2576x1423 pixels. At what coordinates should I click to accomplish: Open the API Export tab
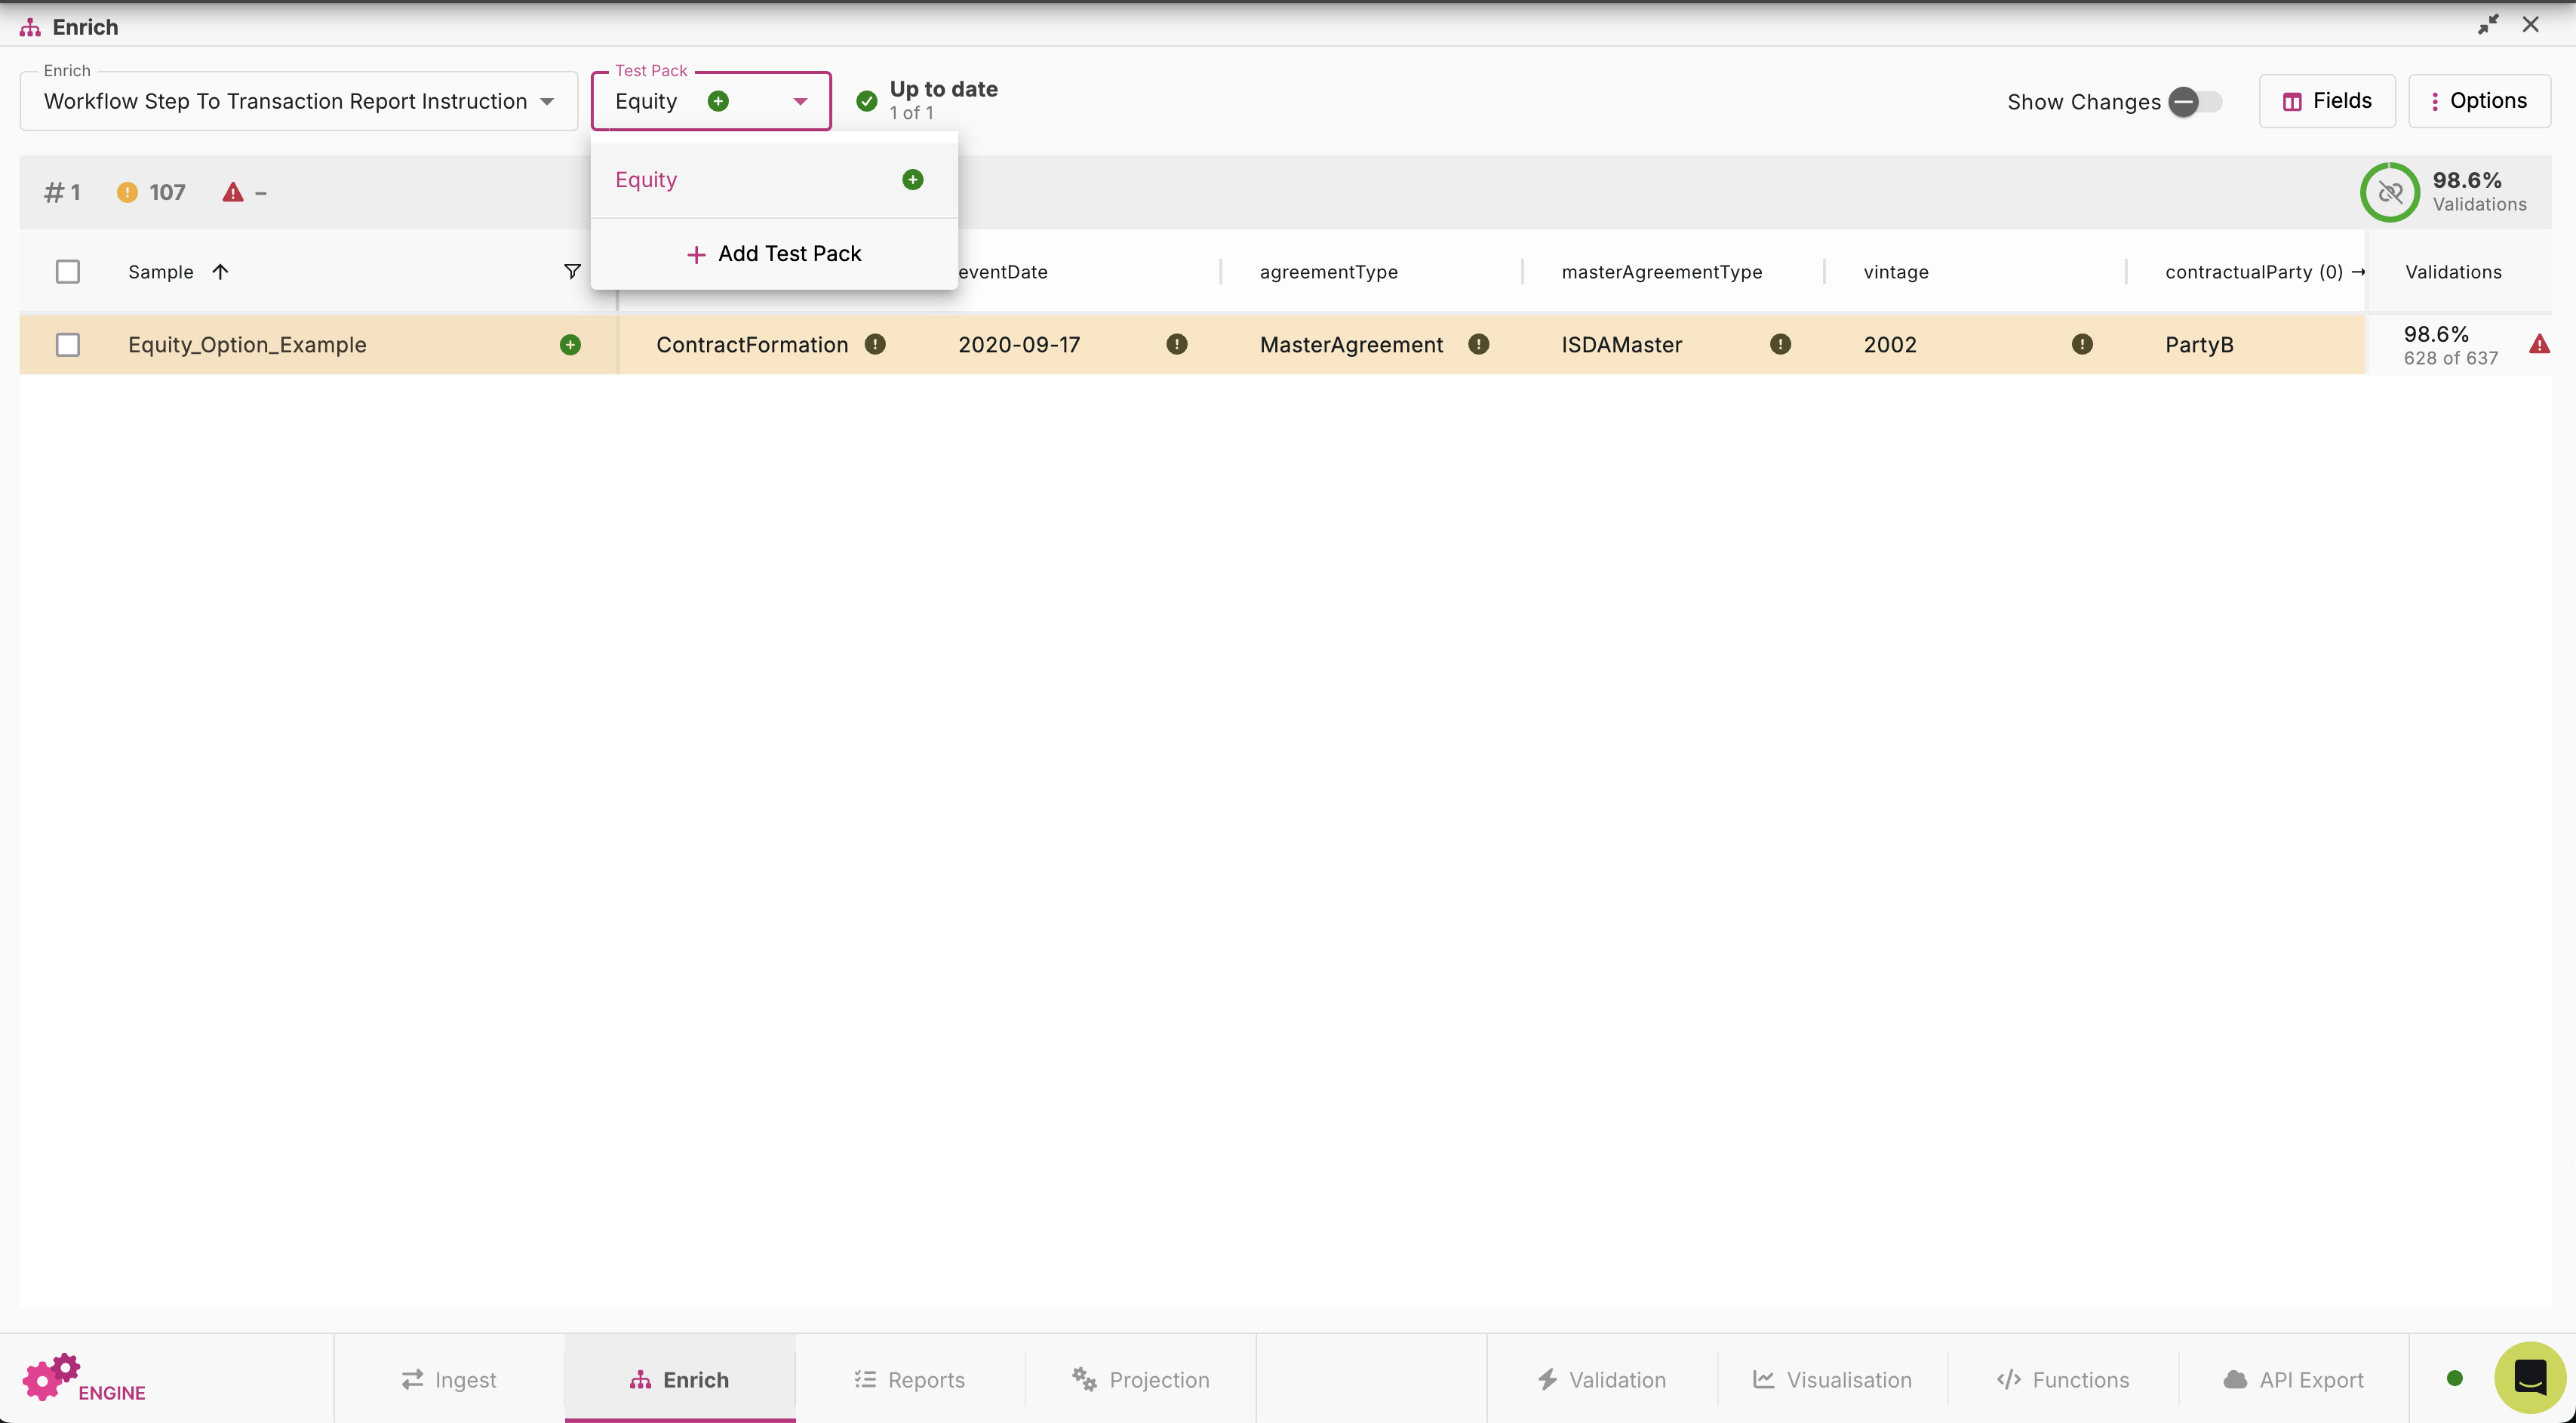click(x=2294, y=1380)
